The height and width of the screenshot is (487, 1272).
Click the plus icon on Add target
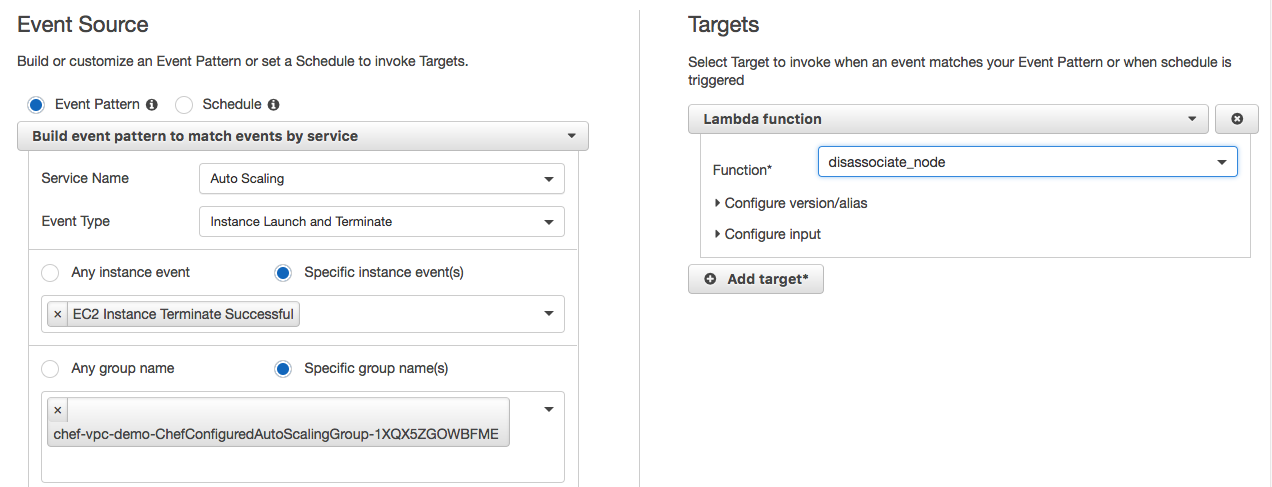pyautogui.click(x=711, y=279)
